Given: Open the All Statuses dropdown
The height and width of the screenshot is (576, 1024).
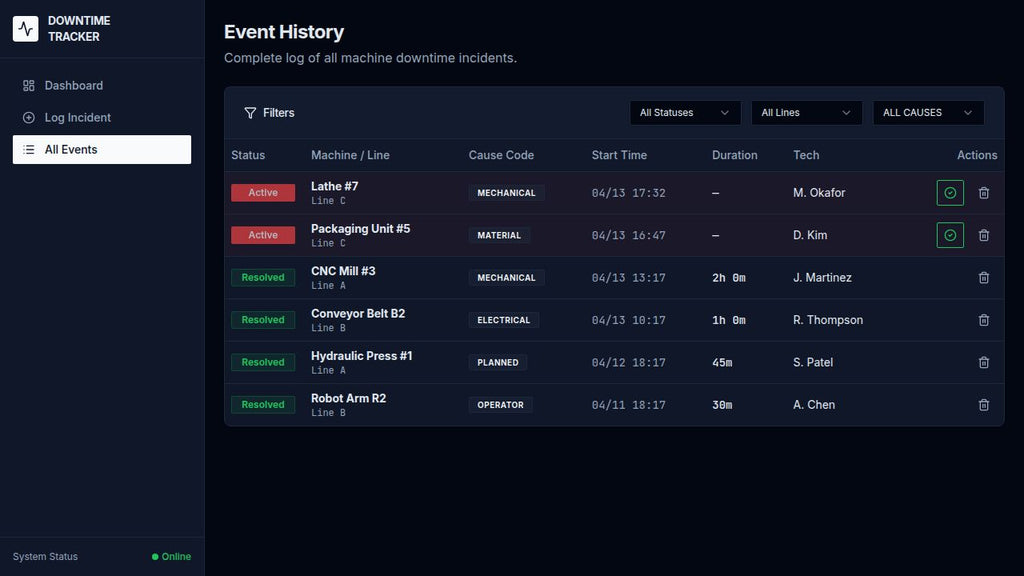Looking at the screenshot, I should point(685,113).
